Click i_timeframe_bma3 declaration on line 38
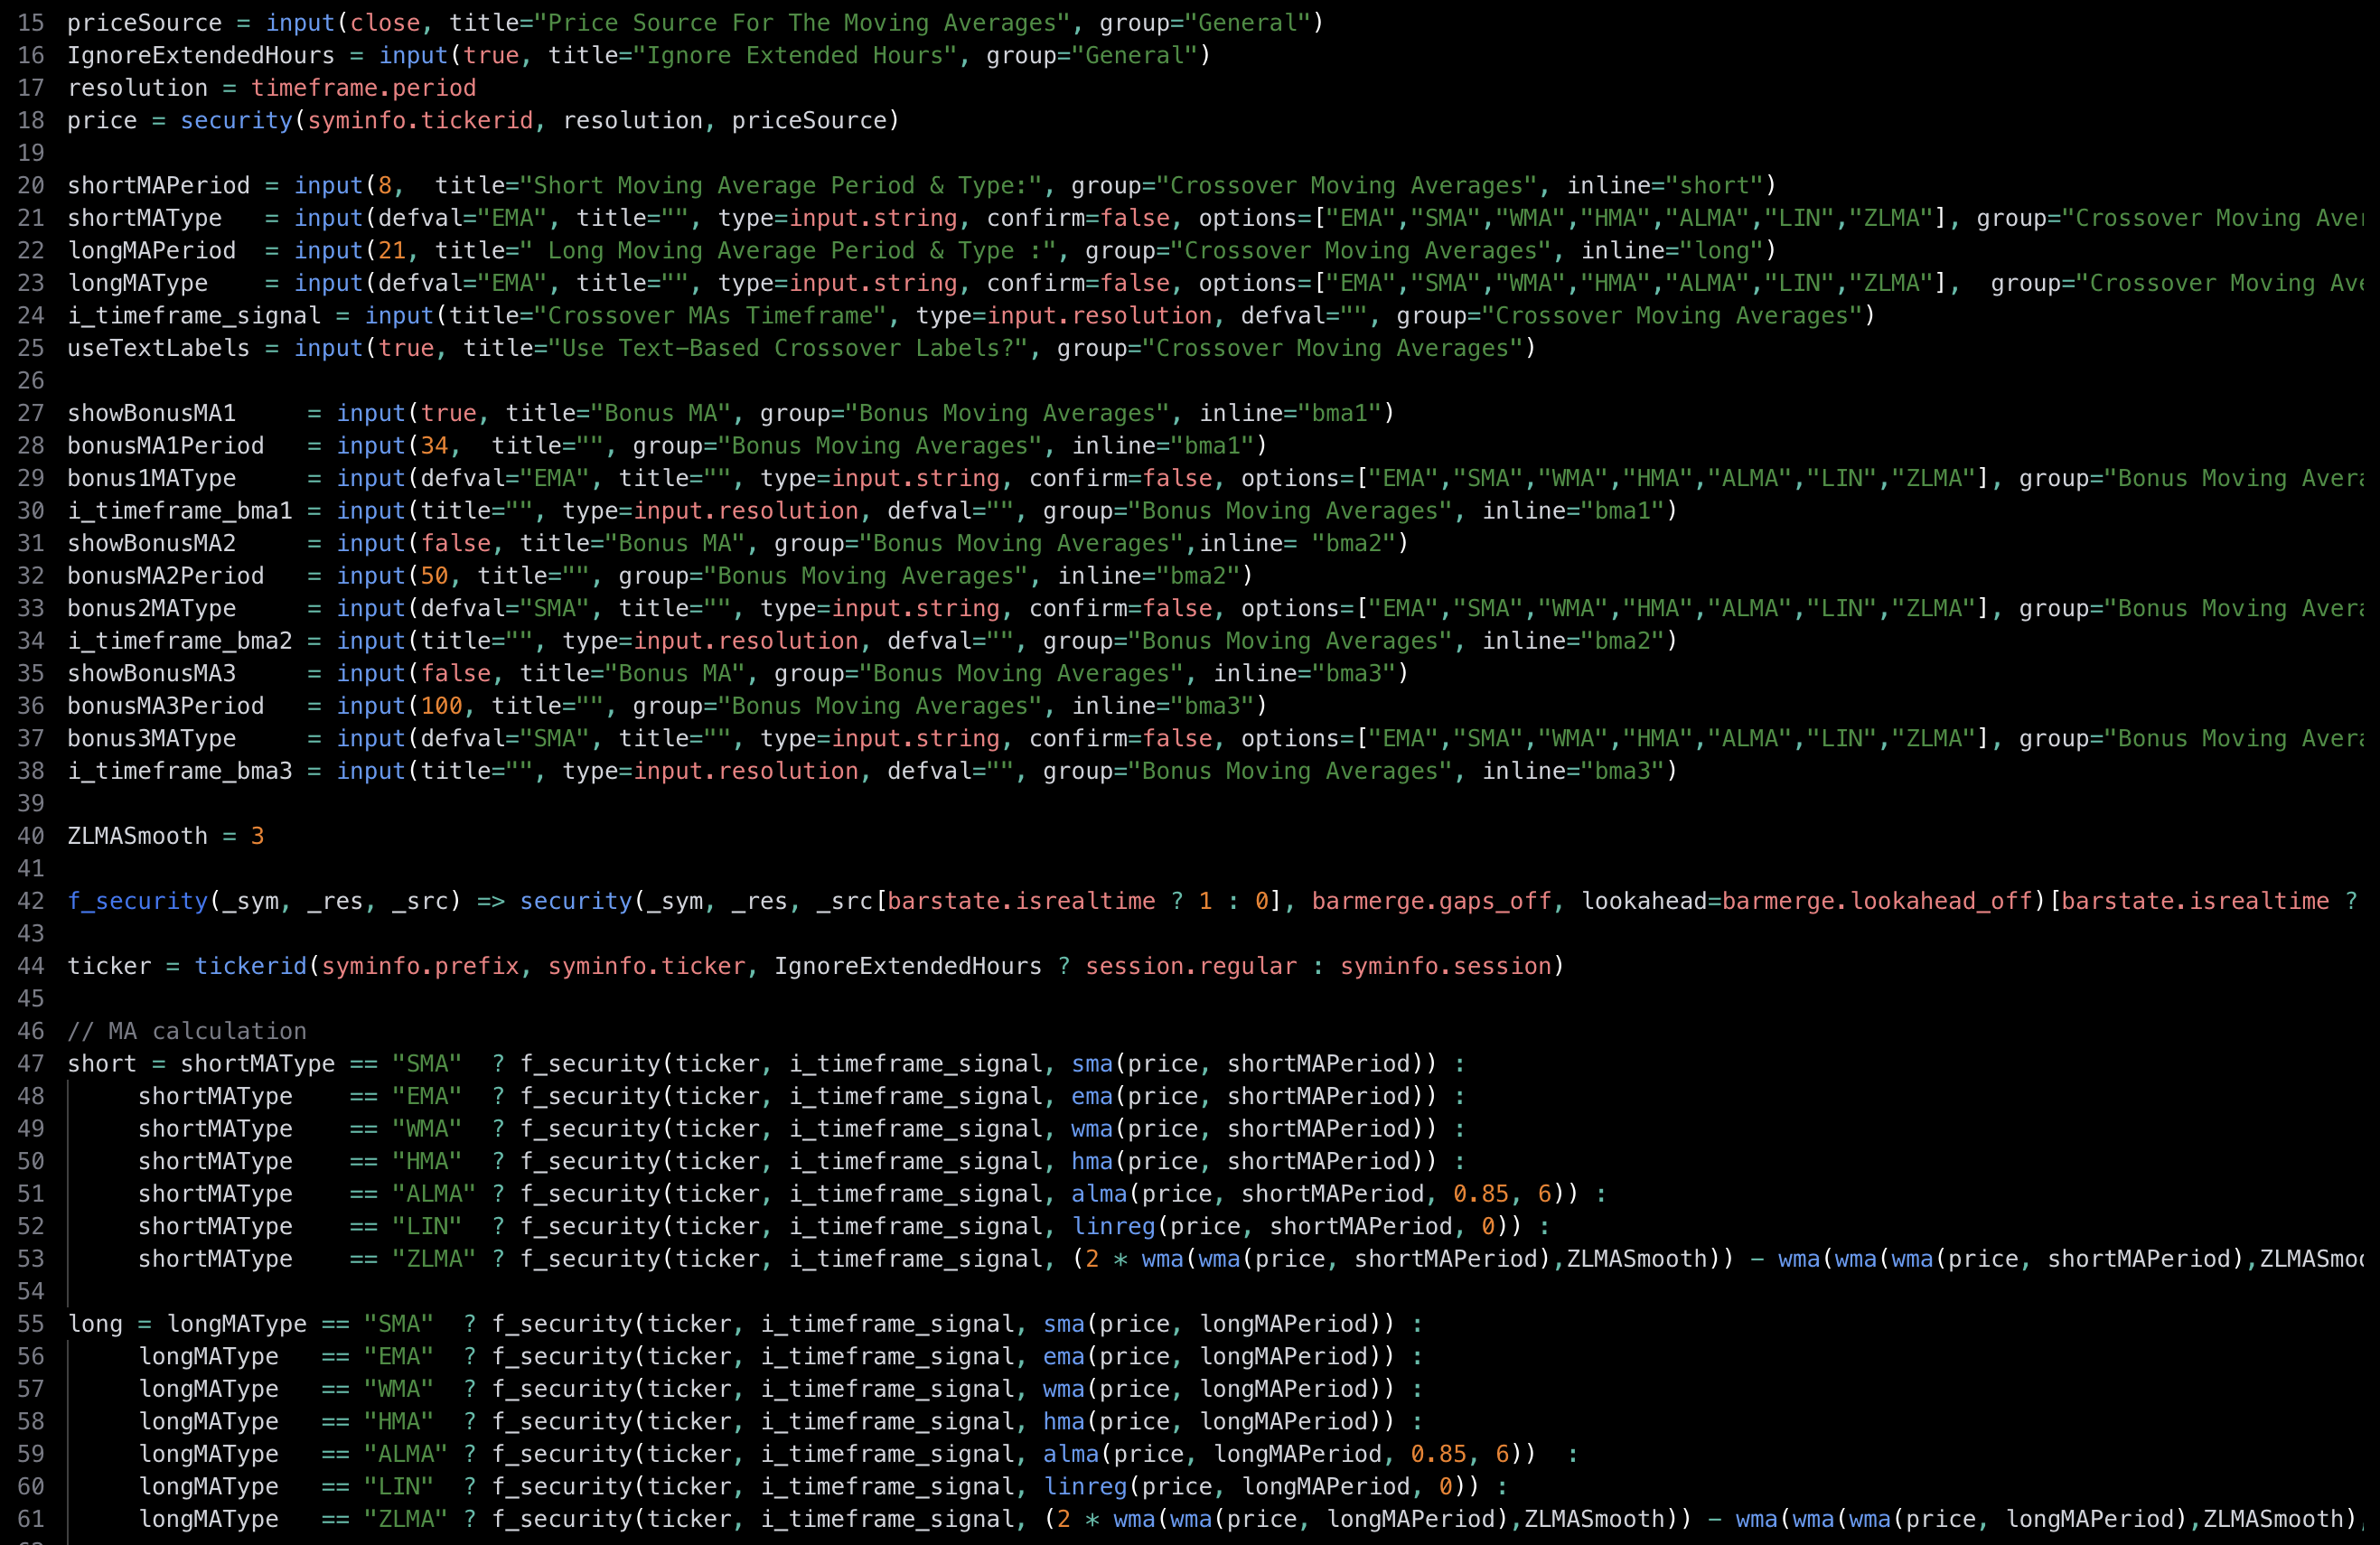2380x1545 pixels. coord(180,770)
